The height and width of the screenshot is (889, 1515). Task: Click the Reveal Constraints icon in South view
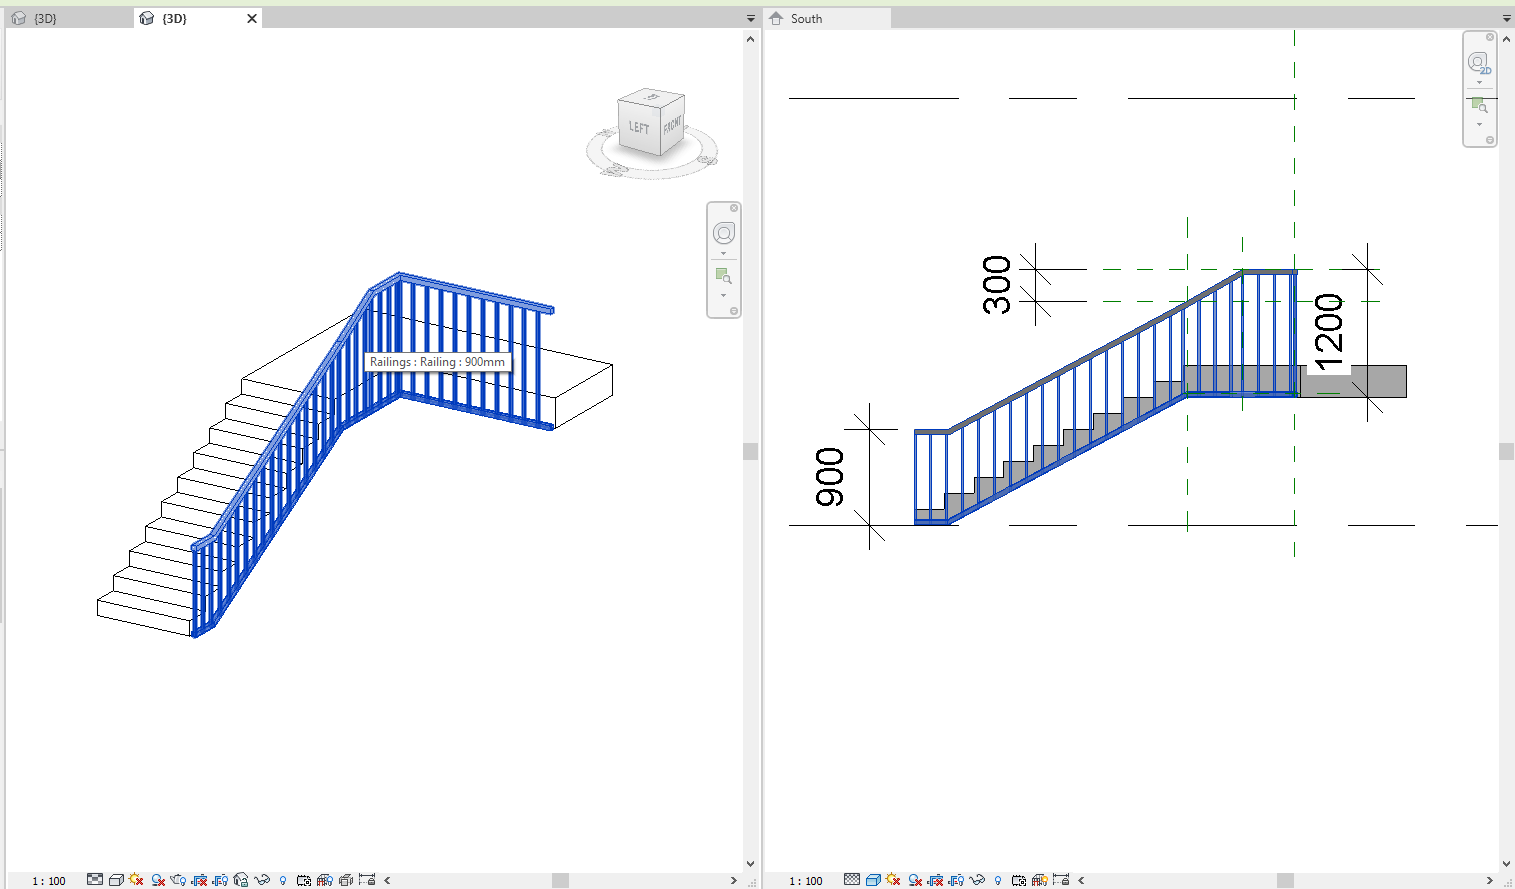(x=1060, y=879)
